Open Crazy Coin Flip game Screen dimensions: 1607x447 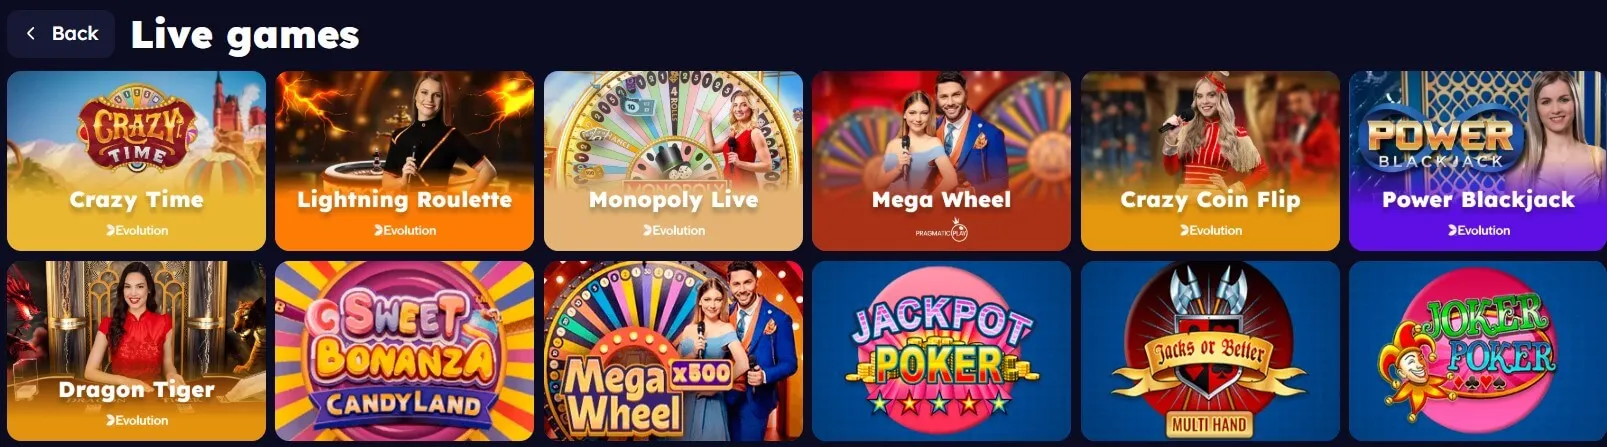pos(1210,161)
